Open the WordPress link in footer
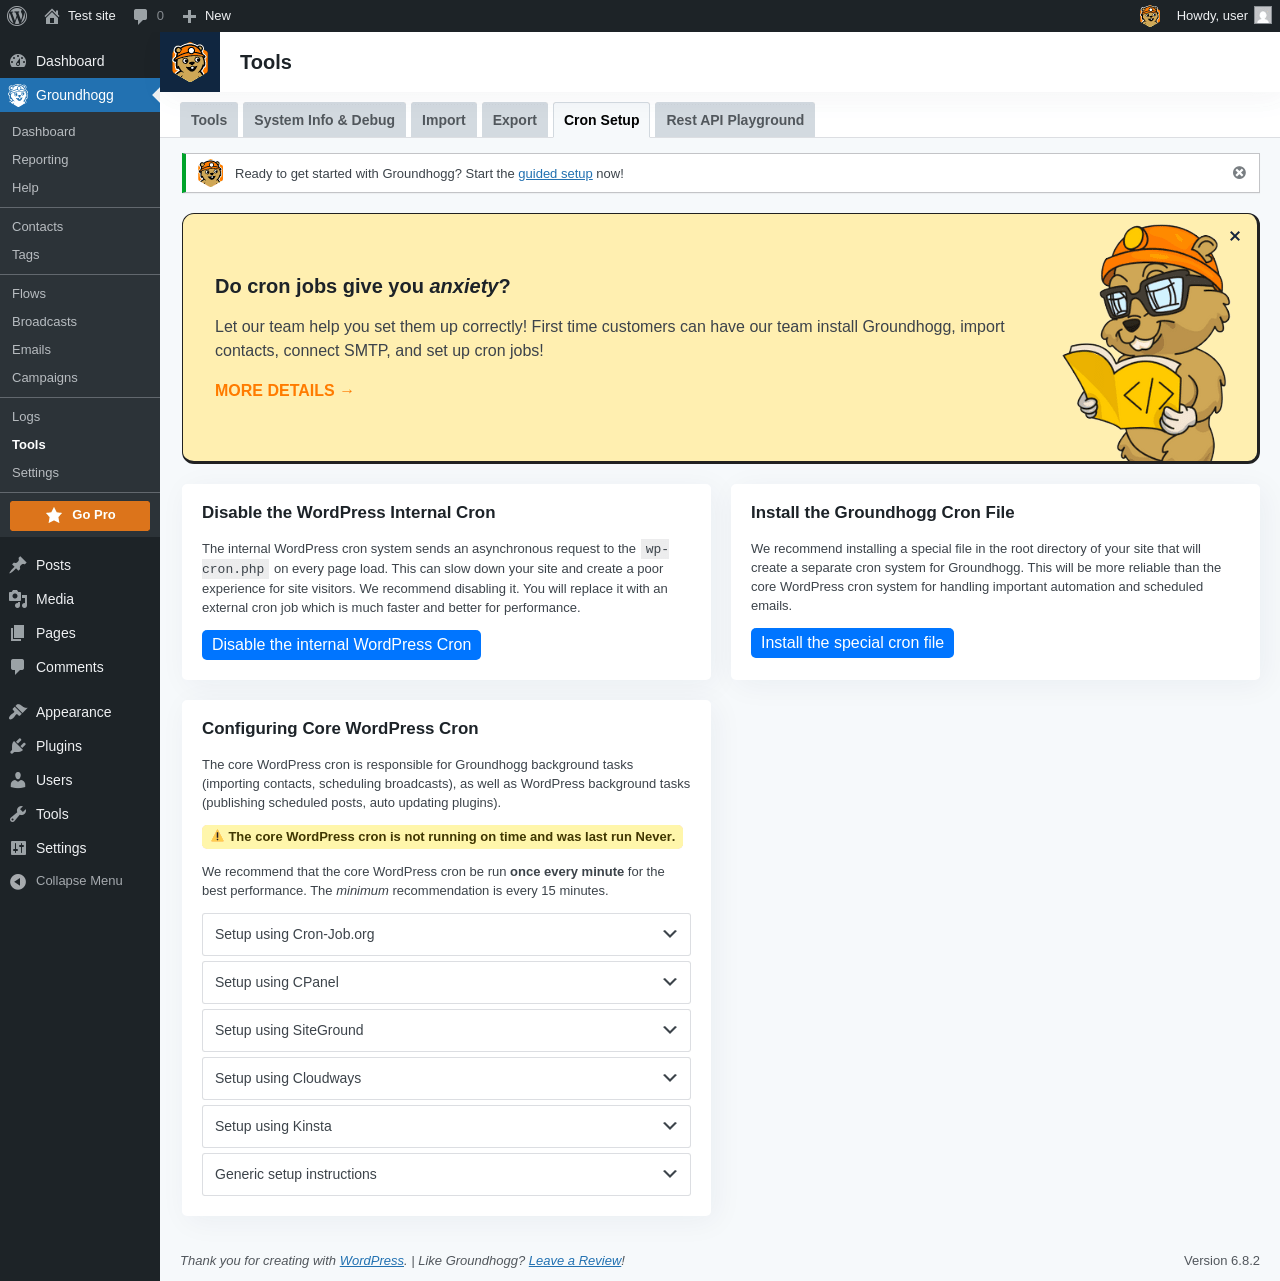The height and width of the screenshot is (1281, 1280). pos(372,1261)
